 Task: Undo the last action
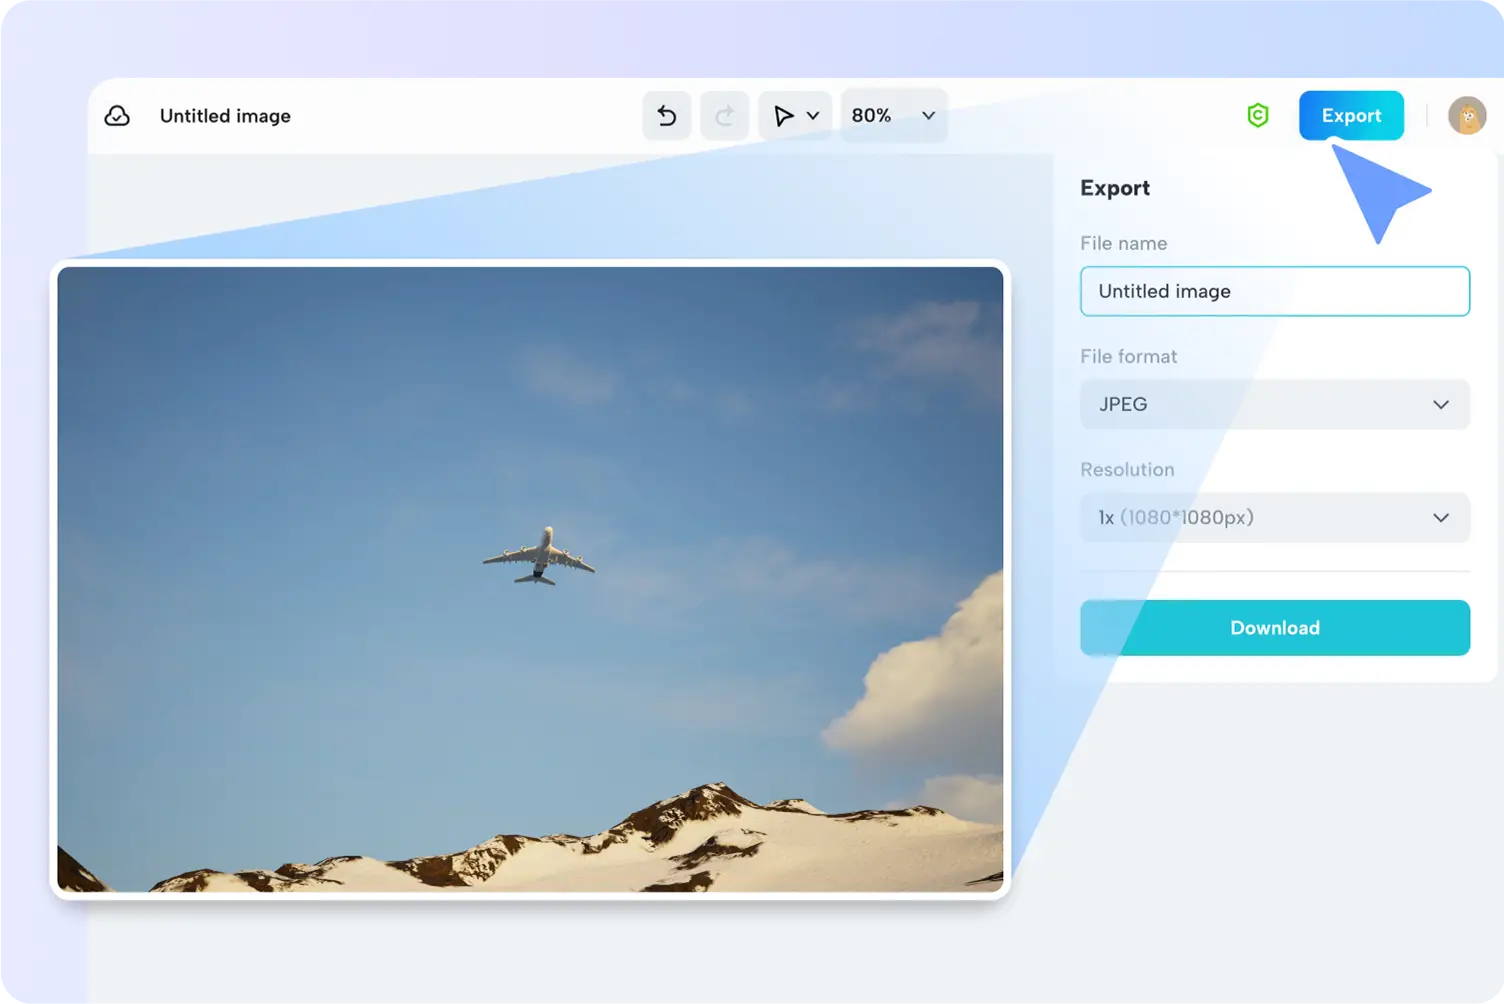[x=666, y=115]
